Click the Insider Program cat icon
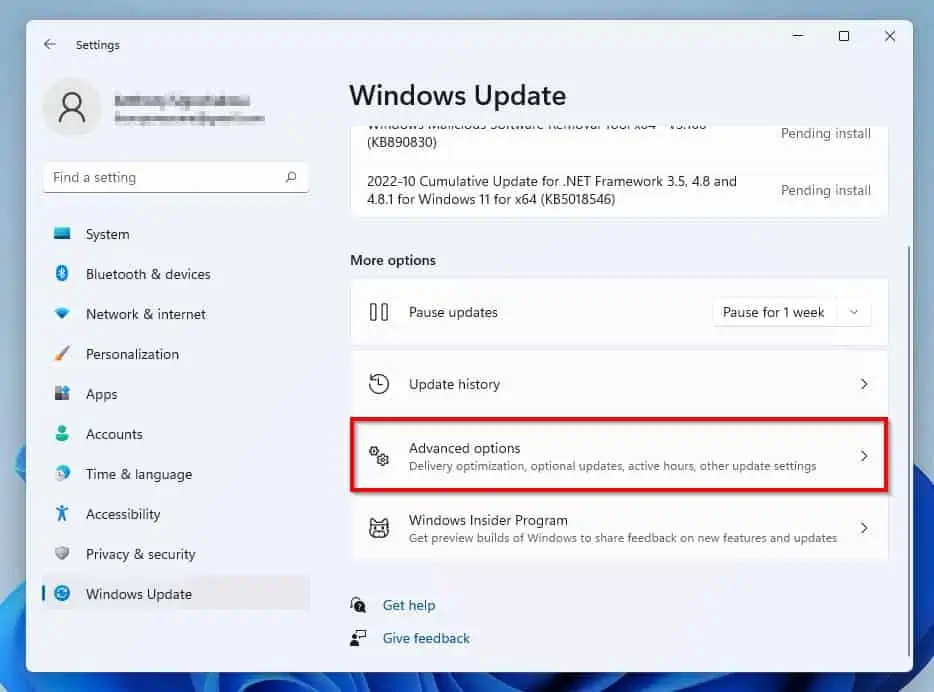Image resolution: width=934 pixels, height=692 pixels. coord(379,528)
